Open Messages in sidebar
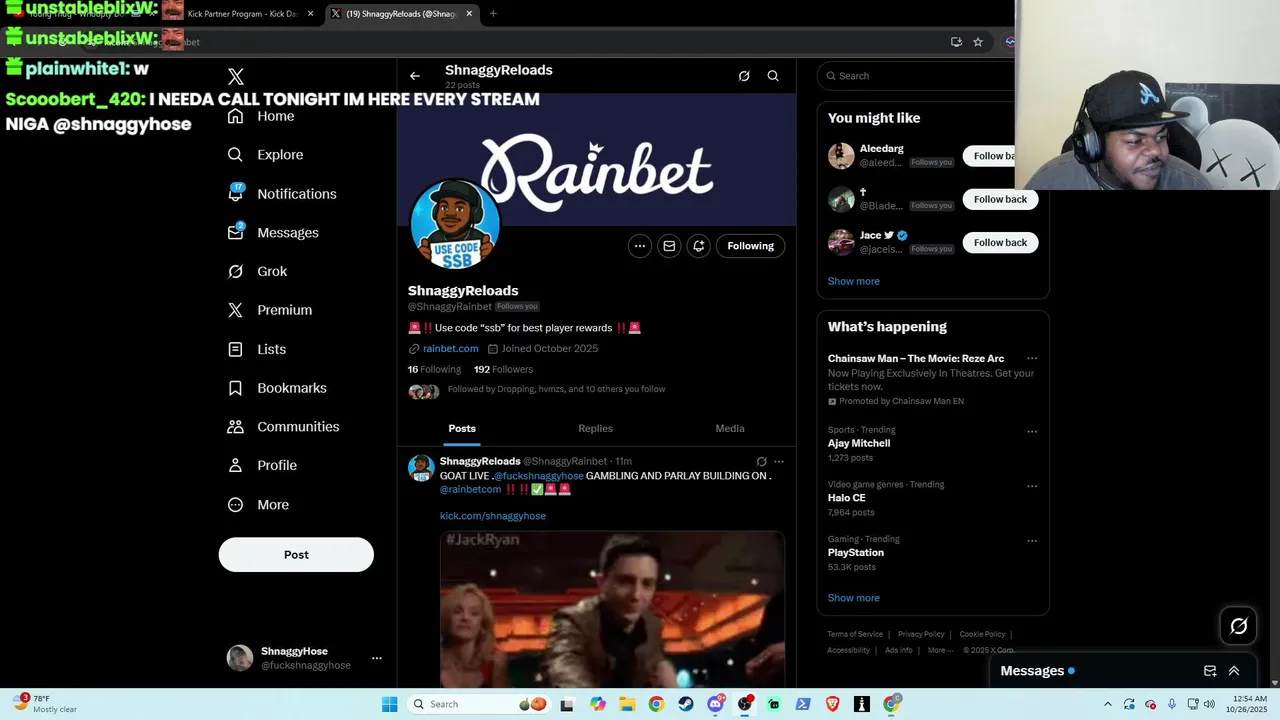 (x=273, y=233)
